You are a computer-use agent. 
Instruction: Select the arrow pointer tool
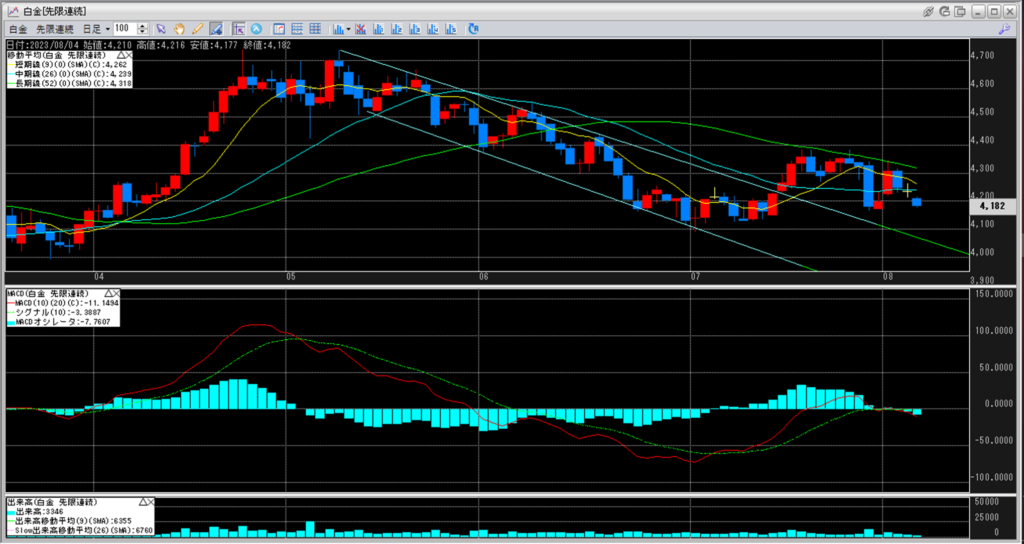point(161,29)
